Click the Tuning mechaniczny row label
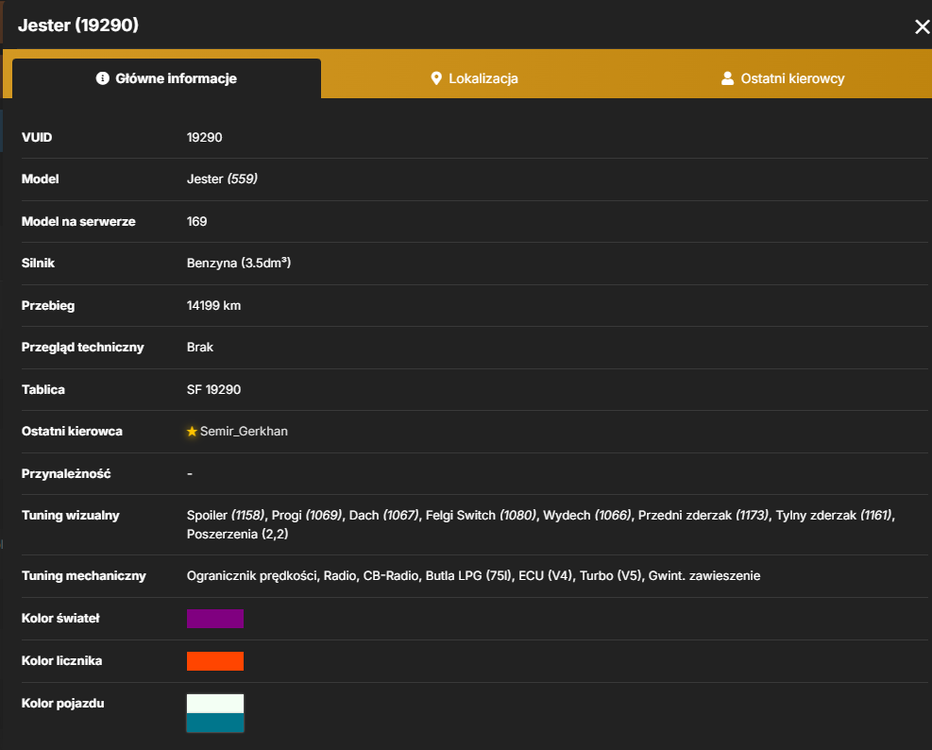 point(84,576)
